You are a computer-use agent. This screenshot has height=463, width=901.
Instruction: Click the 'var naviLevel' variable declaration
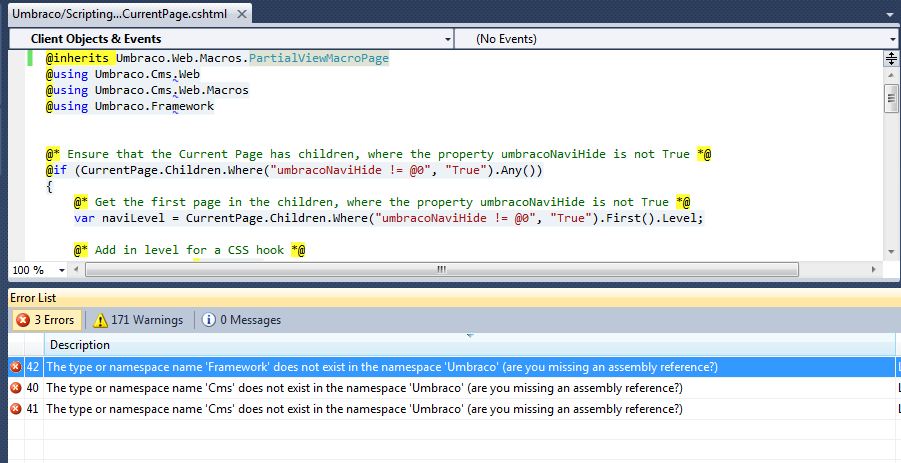tap(388, 218)
